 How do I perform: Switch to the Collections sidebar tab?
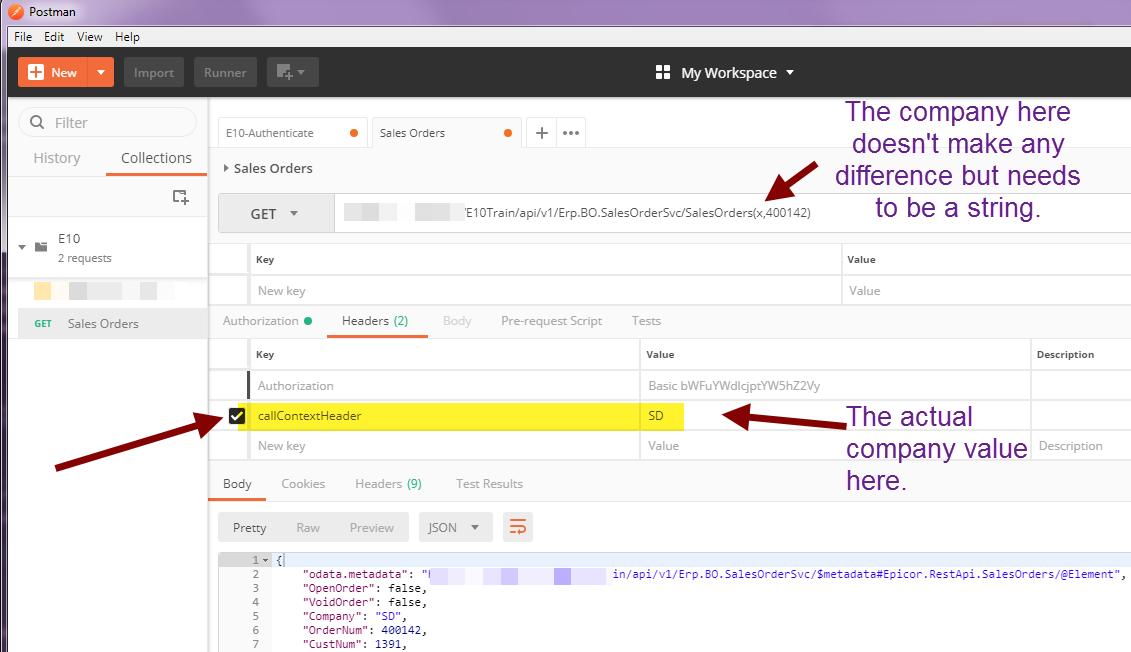pos(157,158)
